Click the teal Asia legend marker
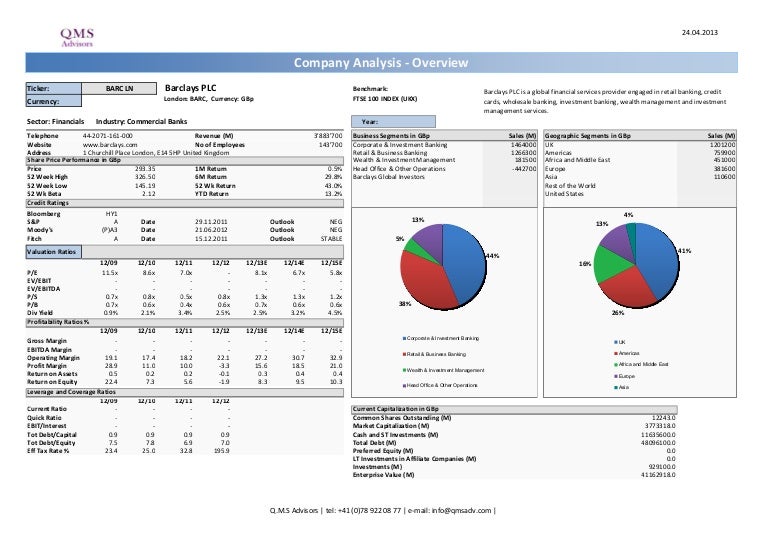 tap(615, 387)
